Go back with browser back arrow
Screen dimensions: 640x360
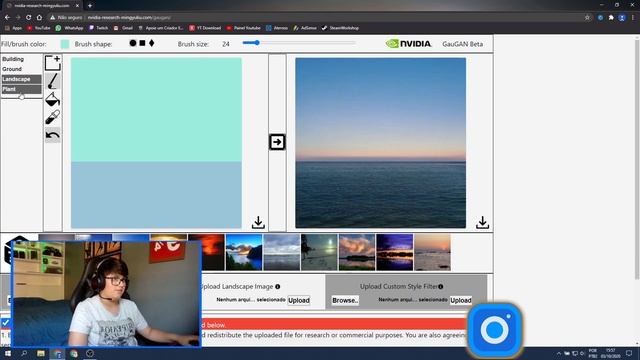(x=7, y=18)
